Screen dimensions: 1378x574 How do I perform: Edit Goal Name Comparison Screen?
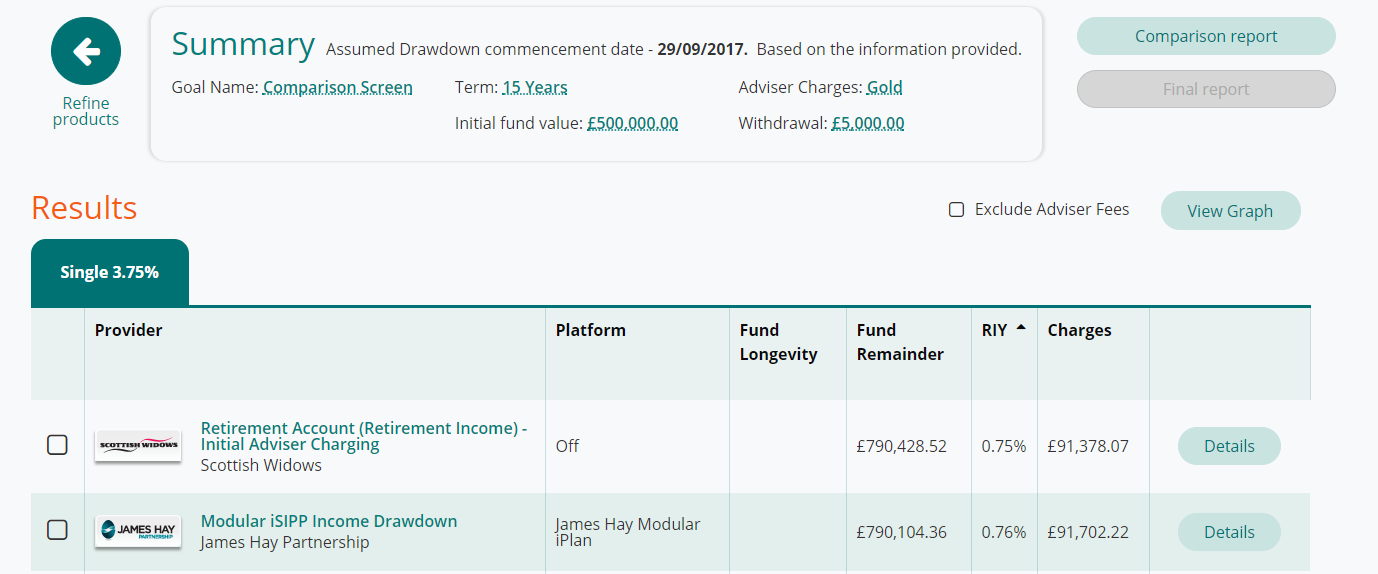[337, 88]
